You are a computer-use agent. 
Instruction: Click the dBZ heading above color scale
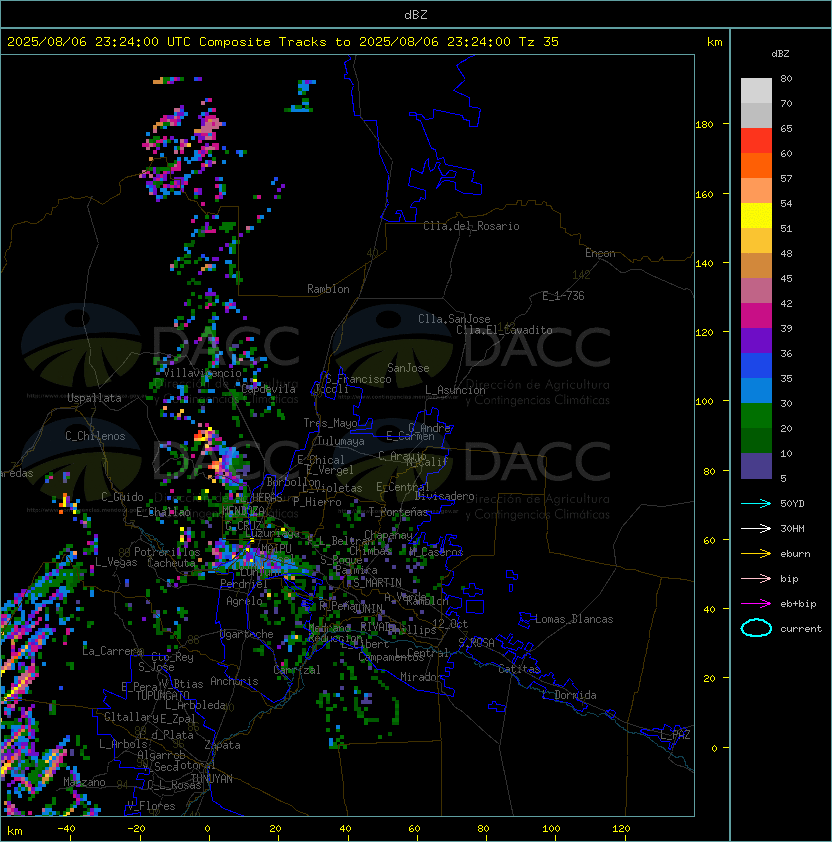(x=780, y=54)
